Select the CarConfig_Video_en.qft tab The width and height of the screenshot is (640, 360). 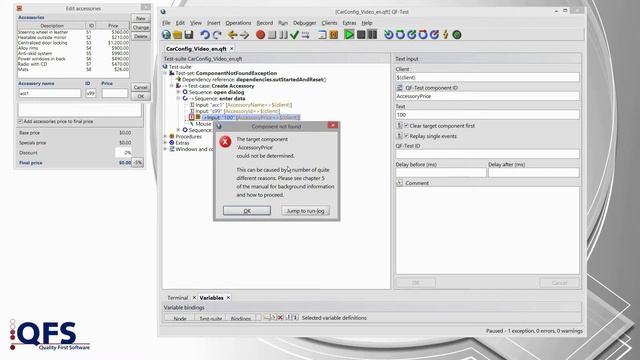coord(196,49)
